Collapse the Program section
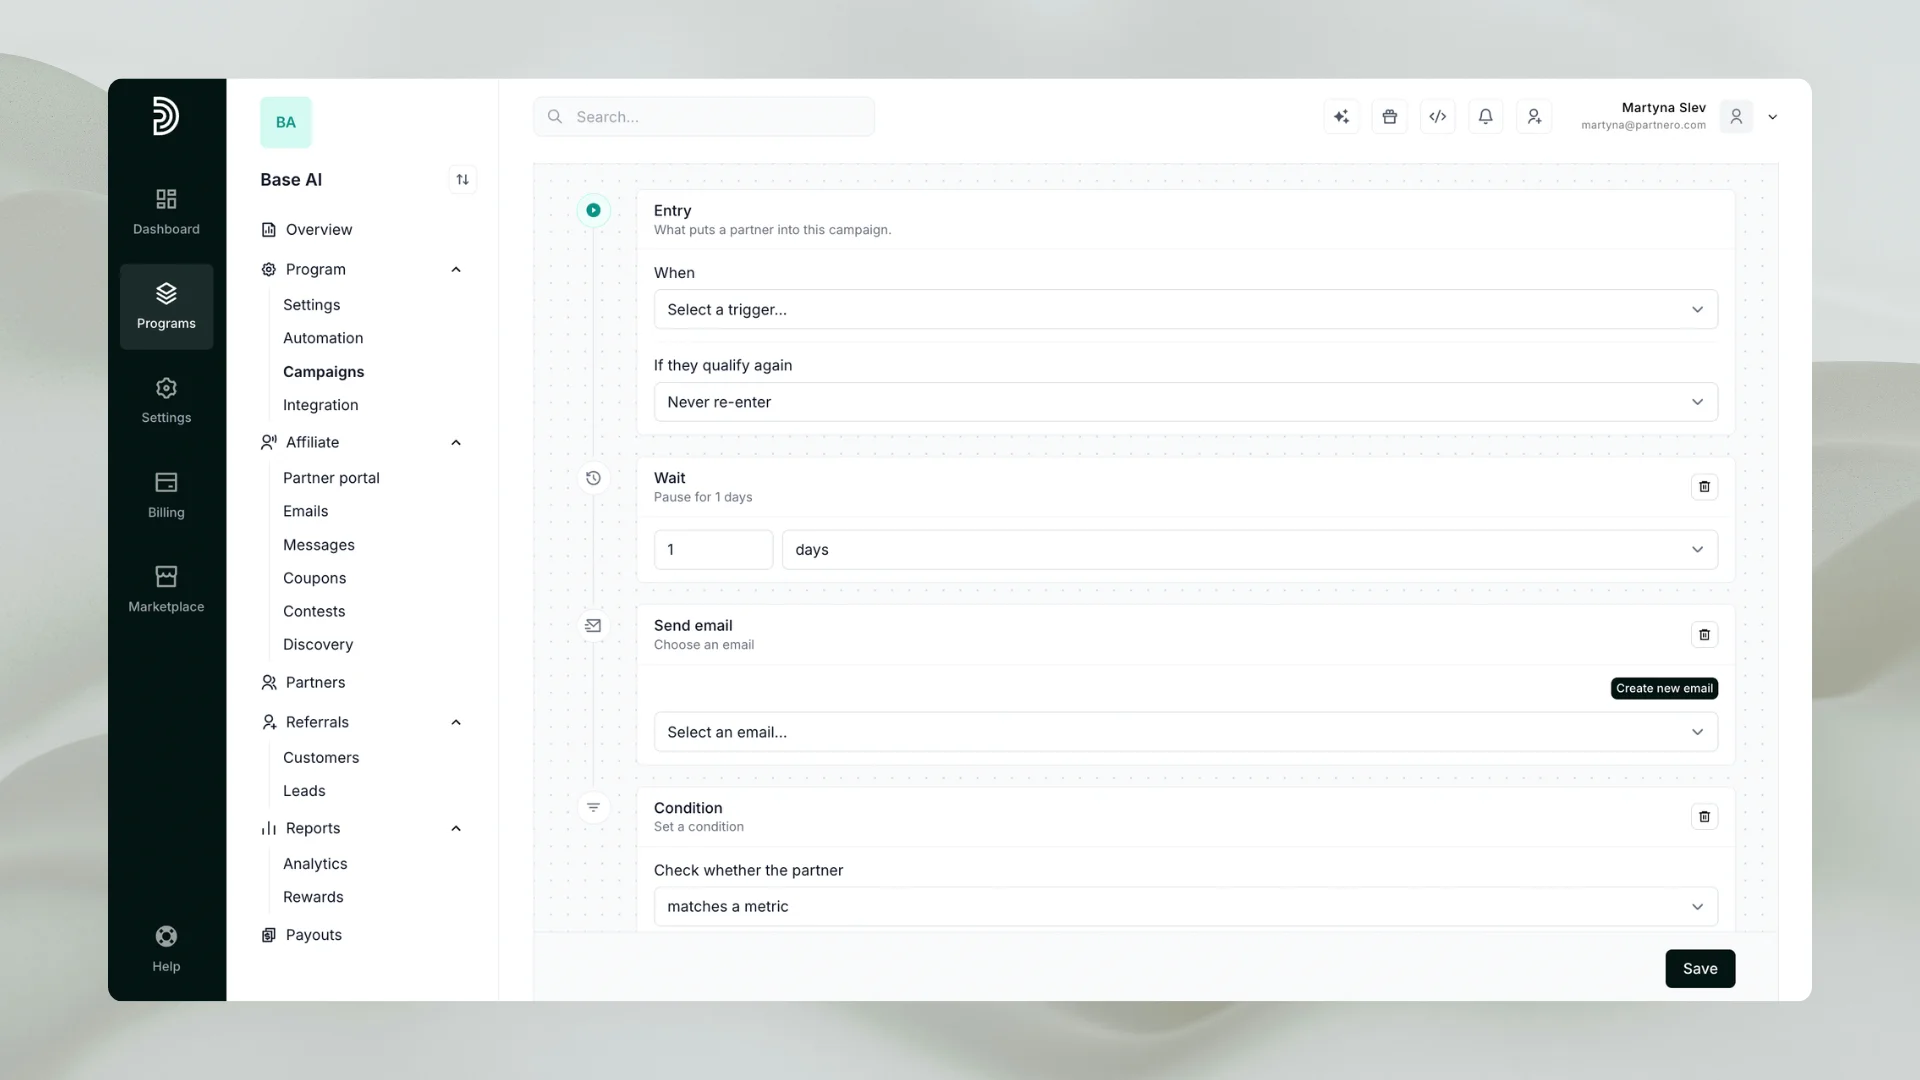 point(456,270)
